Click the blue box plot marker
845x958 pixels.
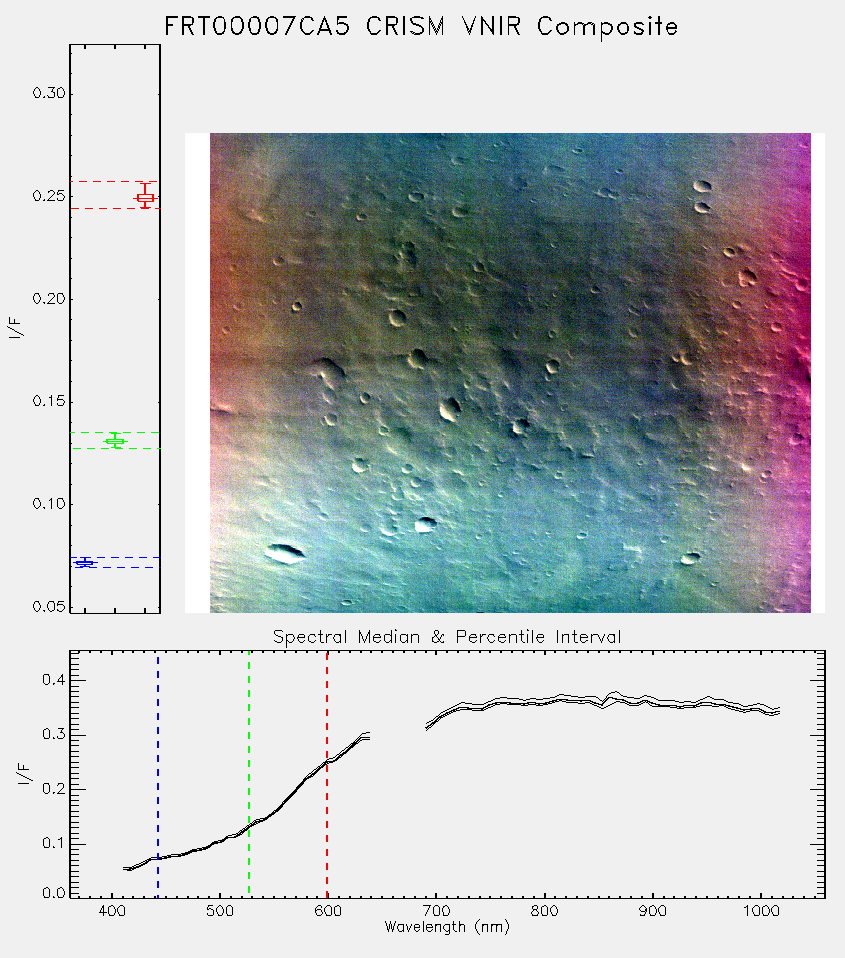click(85, 563)
